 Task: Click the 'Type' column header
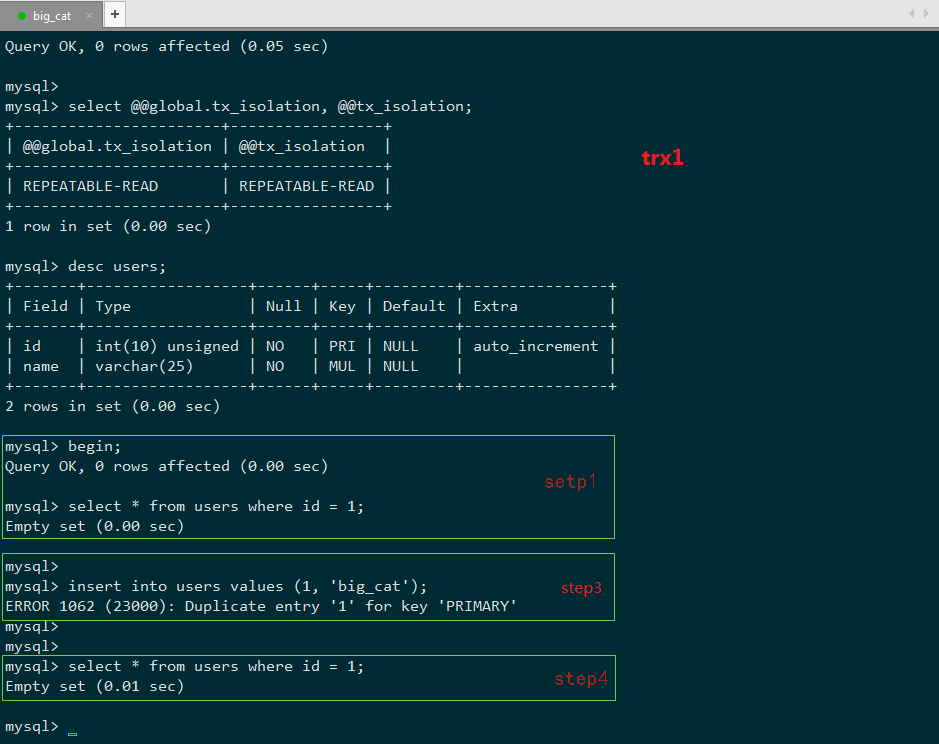(x=113, y=307)
